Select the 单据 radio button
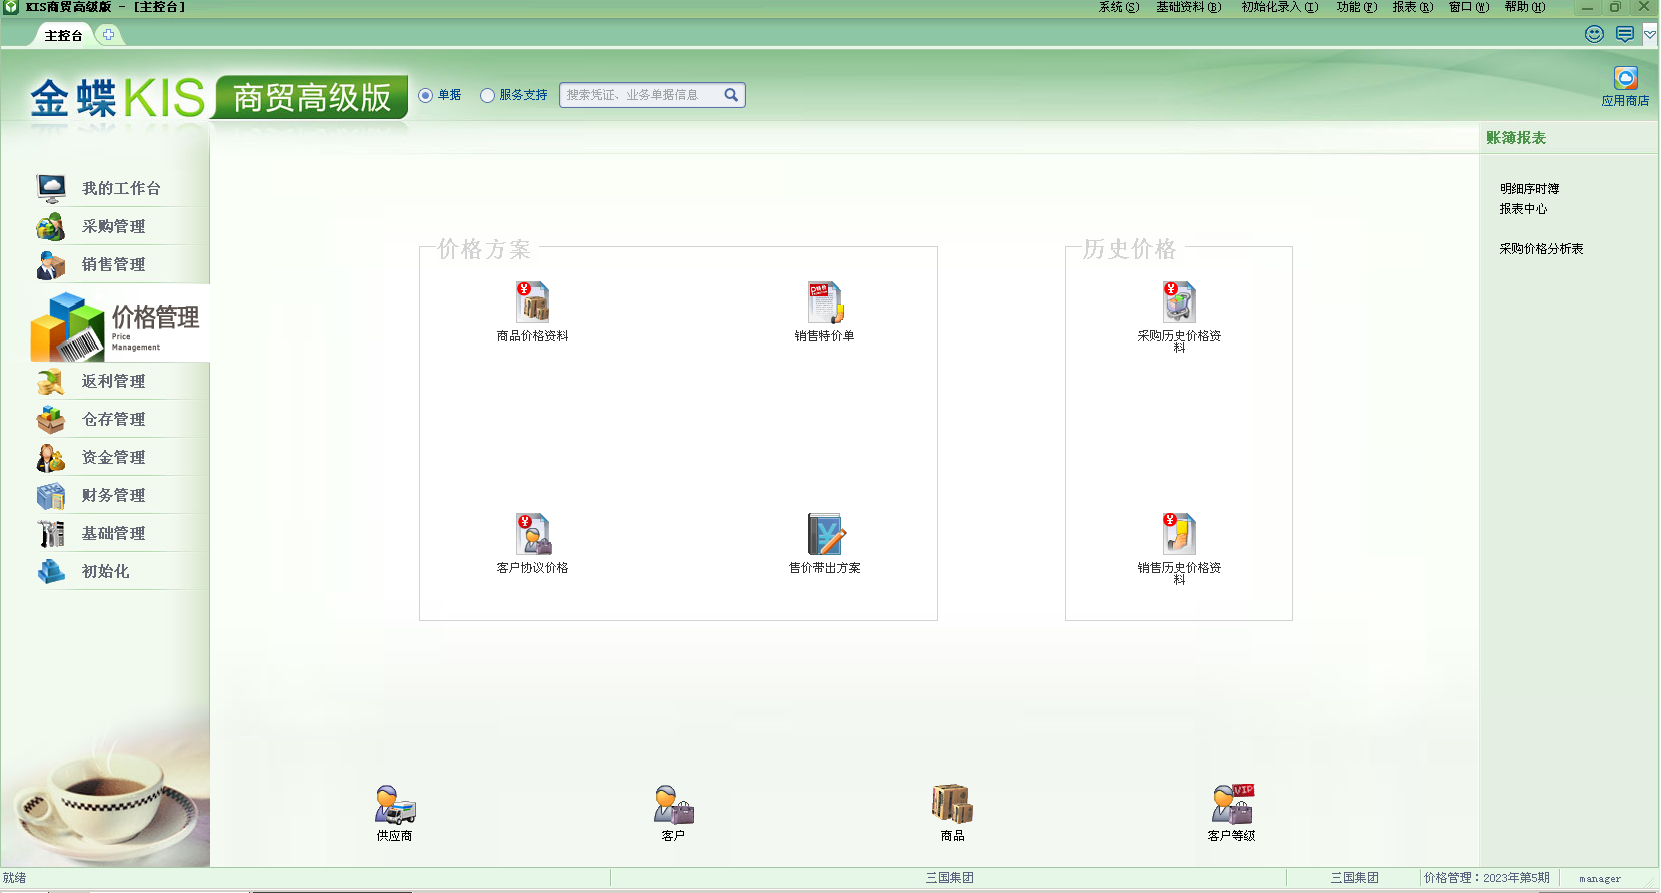Viewport: 1661px width, 893px height. pyautogui.click(x=426, y=95)
